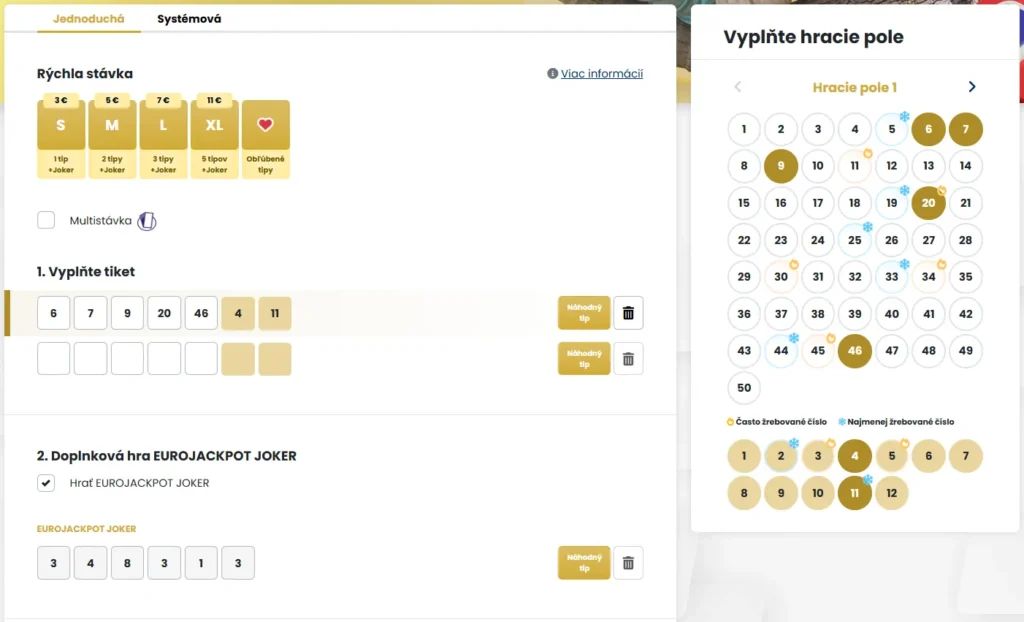Enable the Multistávka checkbox

pos(46,219)
